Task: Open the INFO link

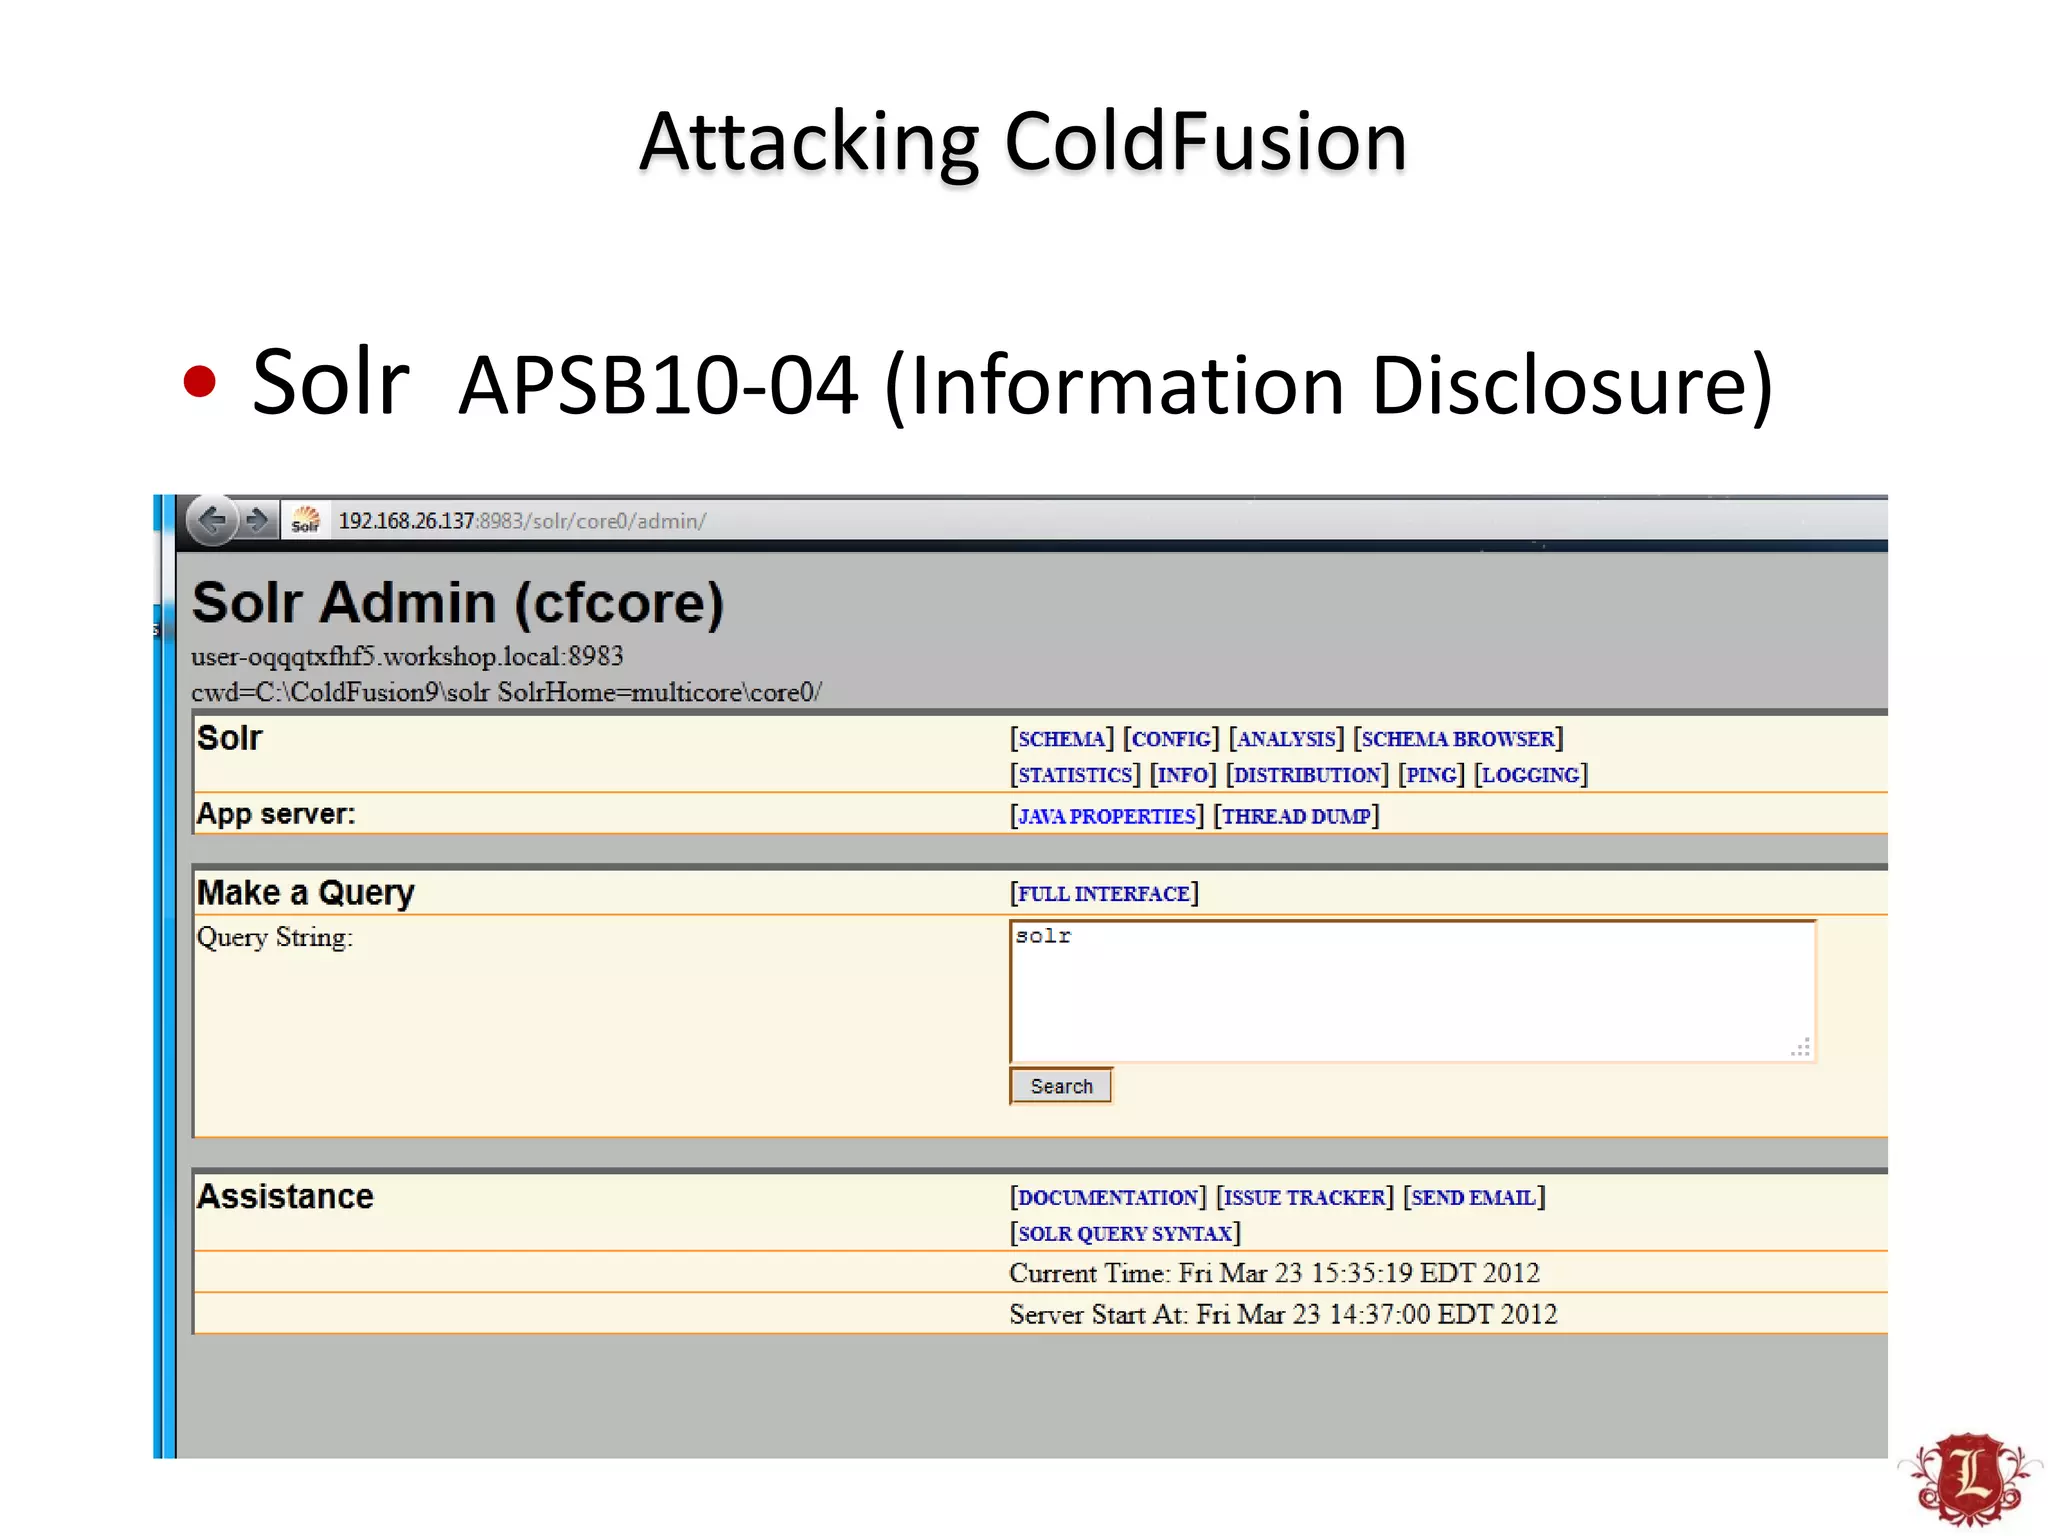Action: pos(1183,775)
